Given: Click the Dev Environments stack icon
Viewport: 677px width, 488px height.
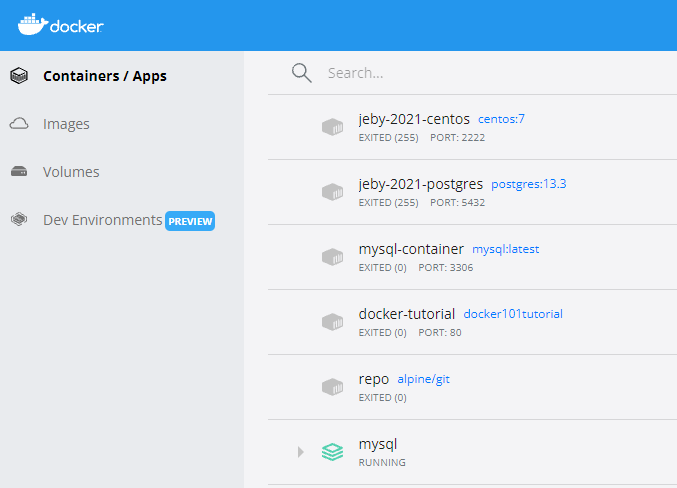Looking at the screenshot, I should click(x=19, y=219).
